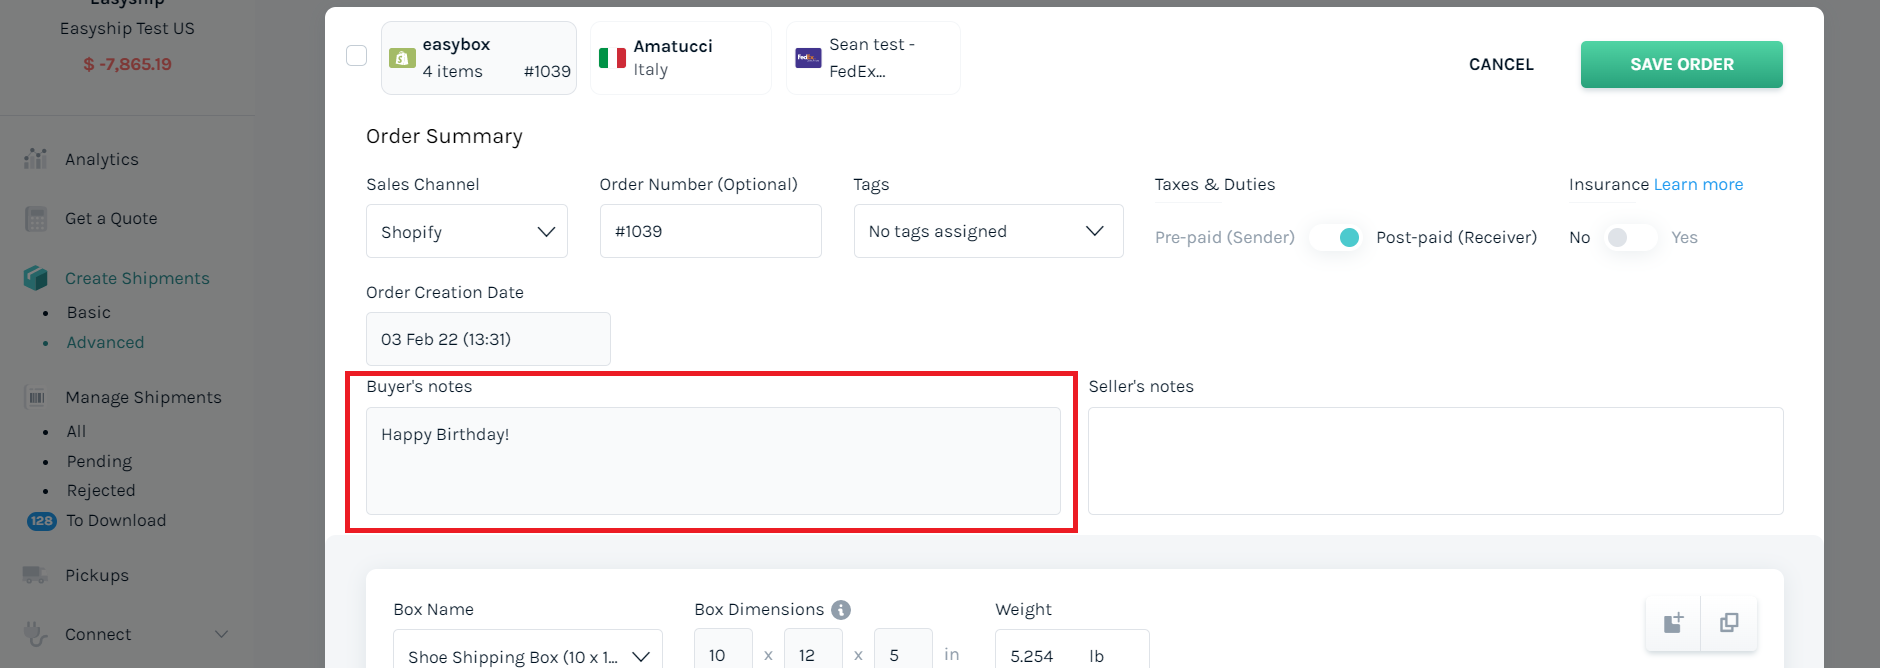The height and width of the screenshot is (668, 1880).
Task: Click the Box Dimensions info icon
Action: [x=841, y=610]
